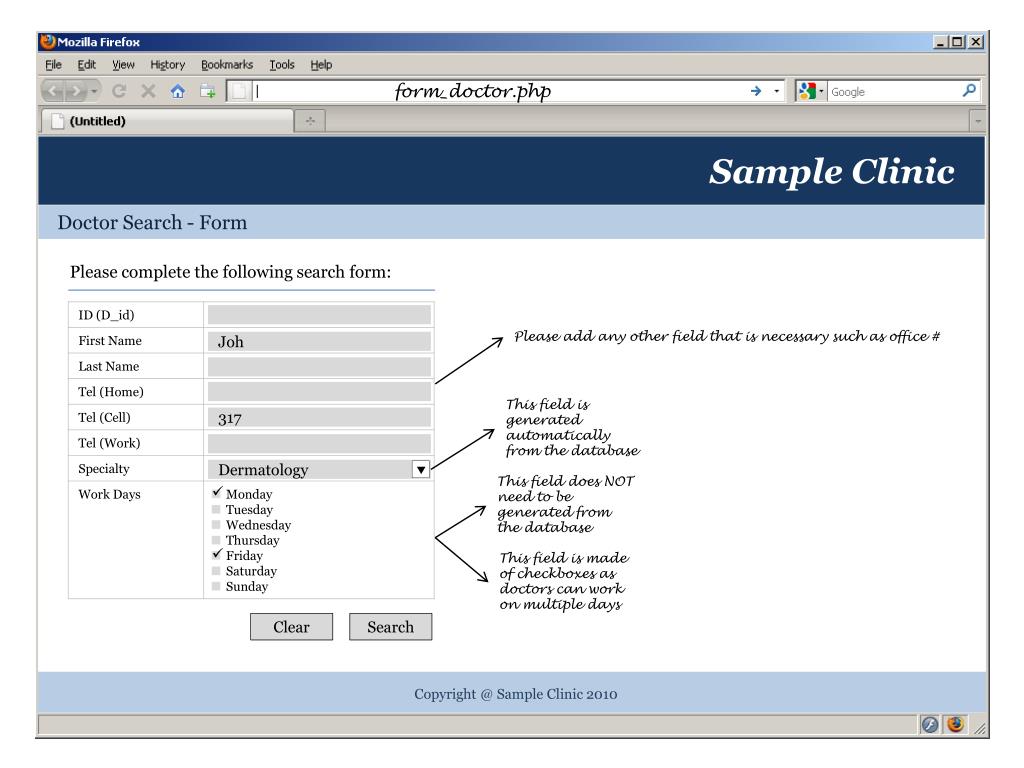Open the Google search engine selector

(810, 91)
